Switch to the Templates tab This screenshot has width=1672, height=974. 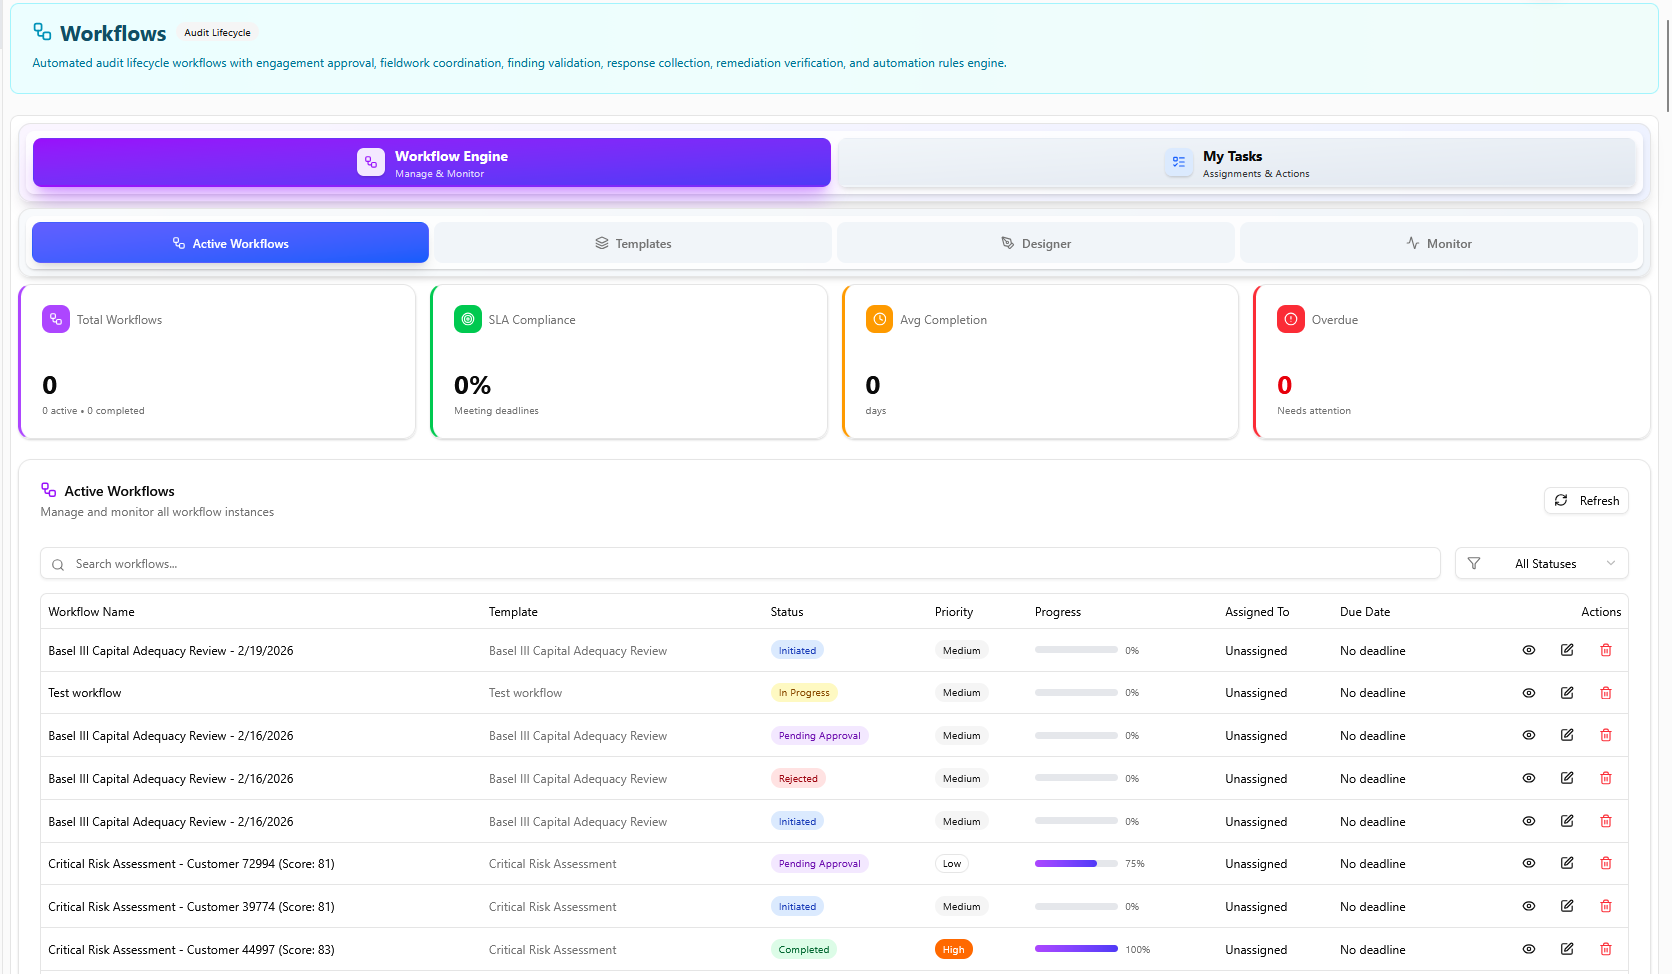coord(633,243)
